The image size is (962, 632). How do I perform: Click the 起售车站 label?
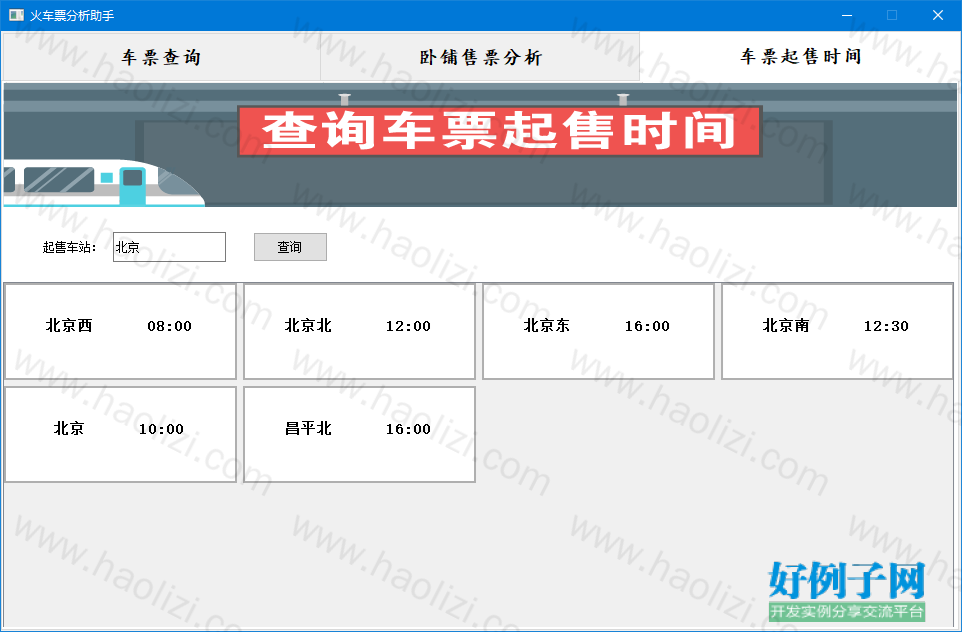[x=69, y=247]
